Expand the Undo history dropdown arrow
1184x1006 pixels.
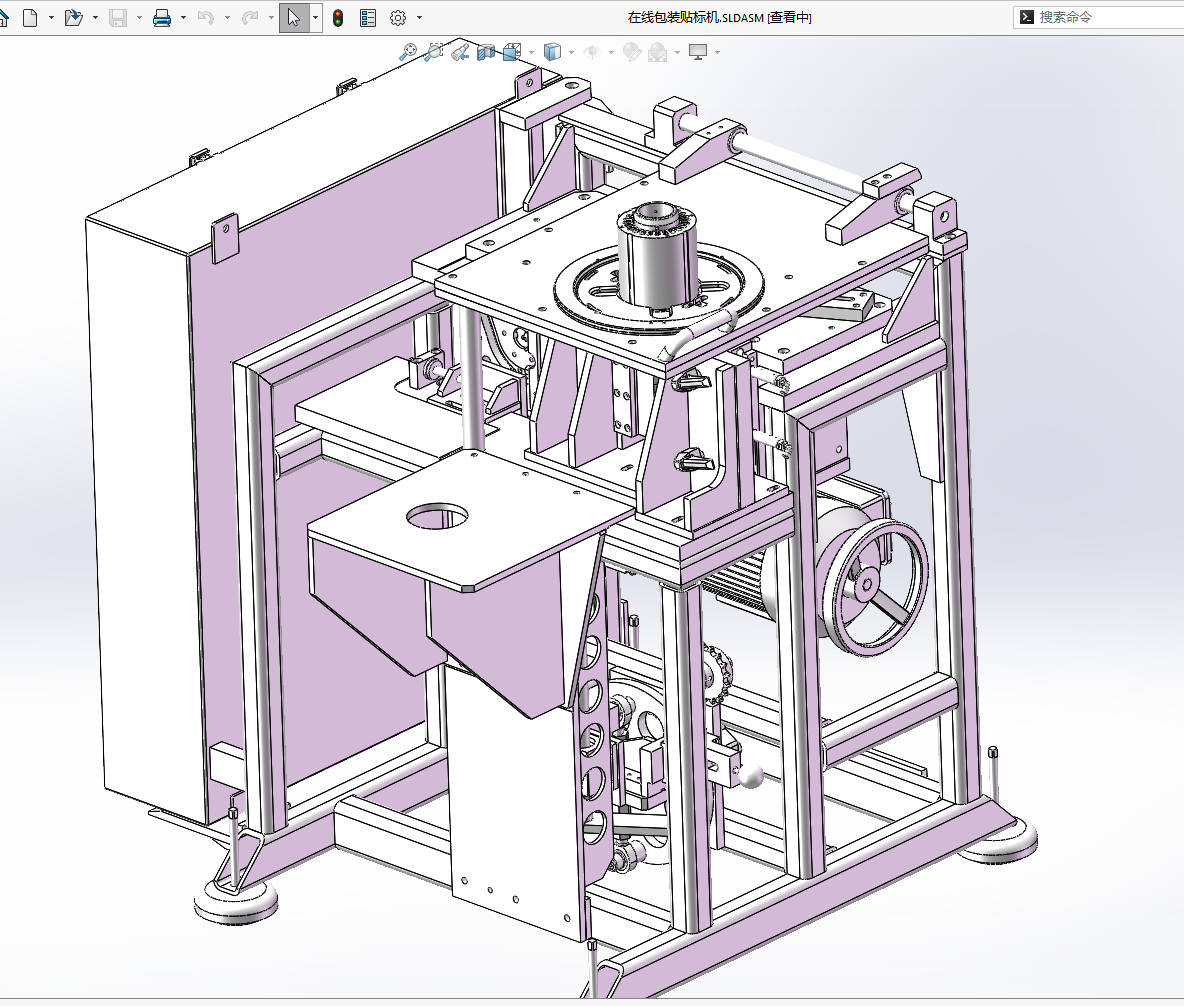point(227,17)
